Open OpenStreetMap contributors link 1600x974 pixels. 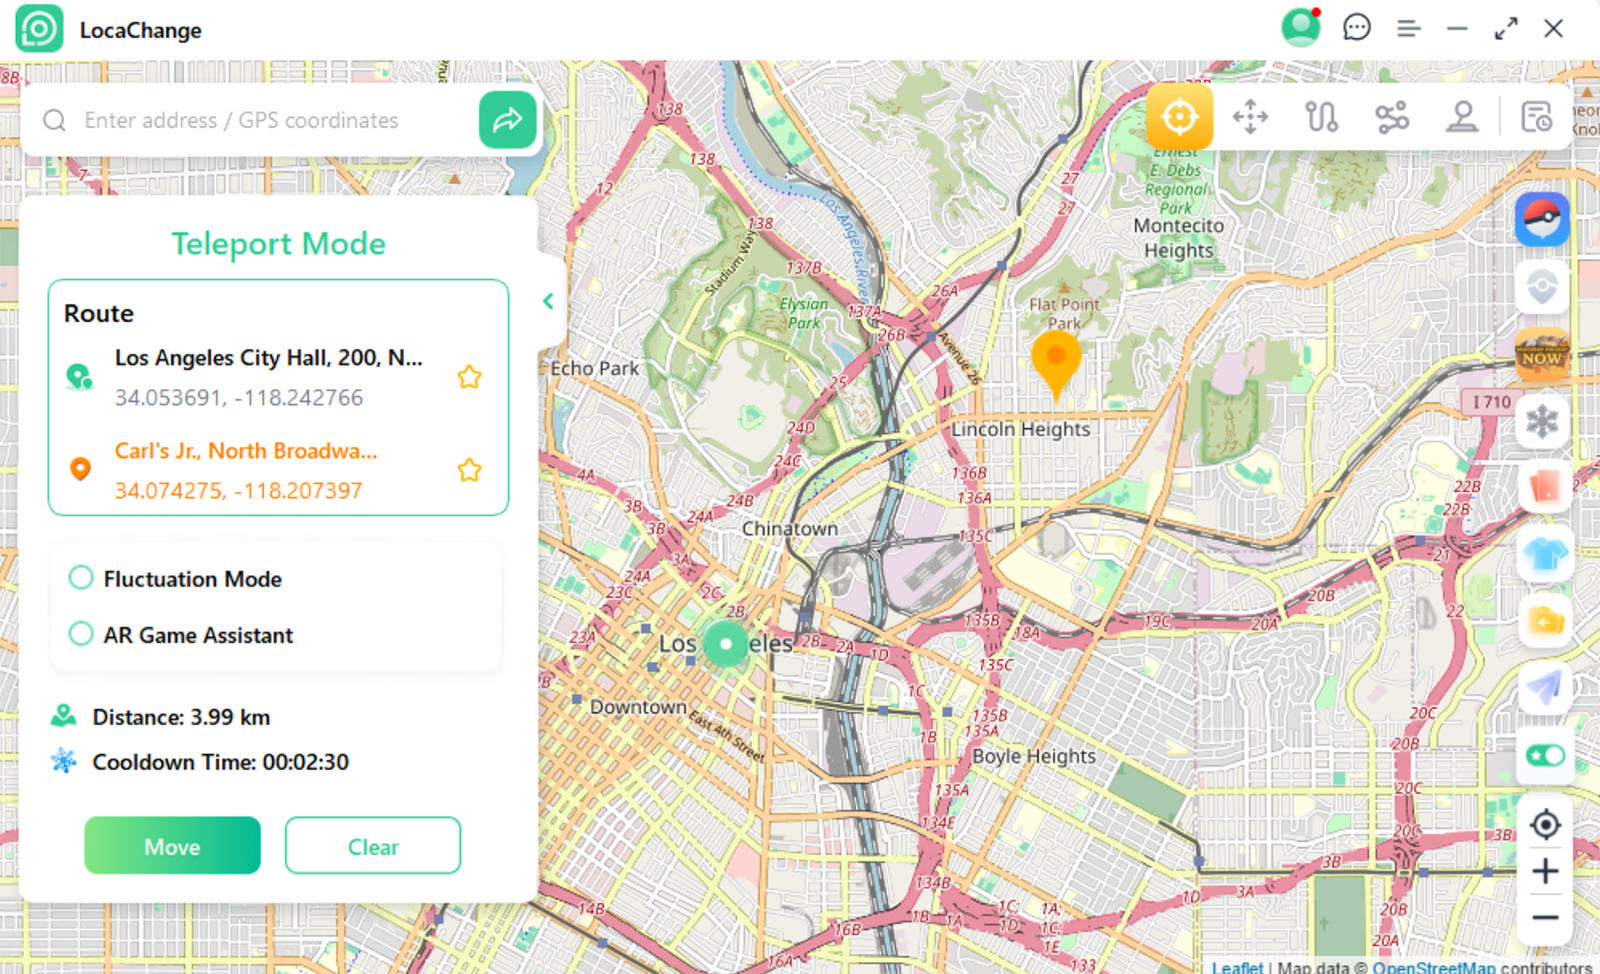tap(1433, 966)
